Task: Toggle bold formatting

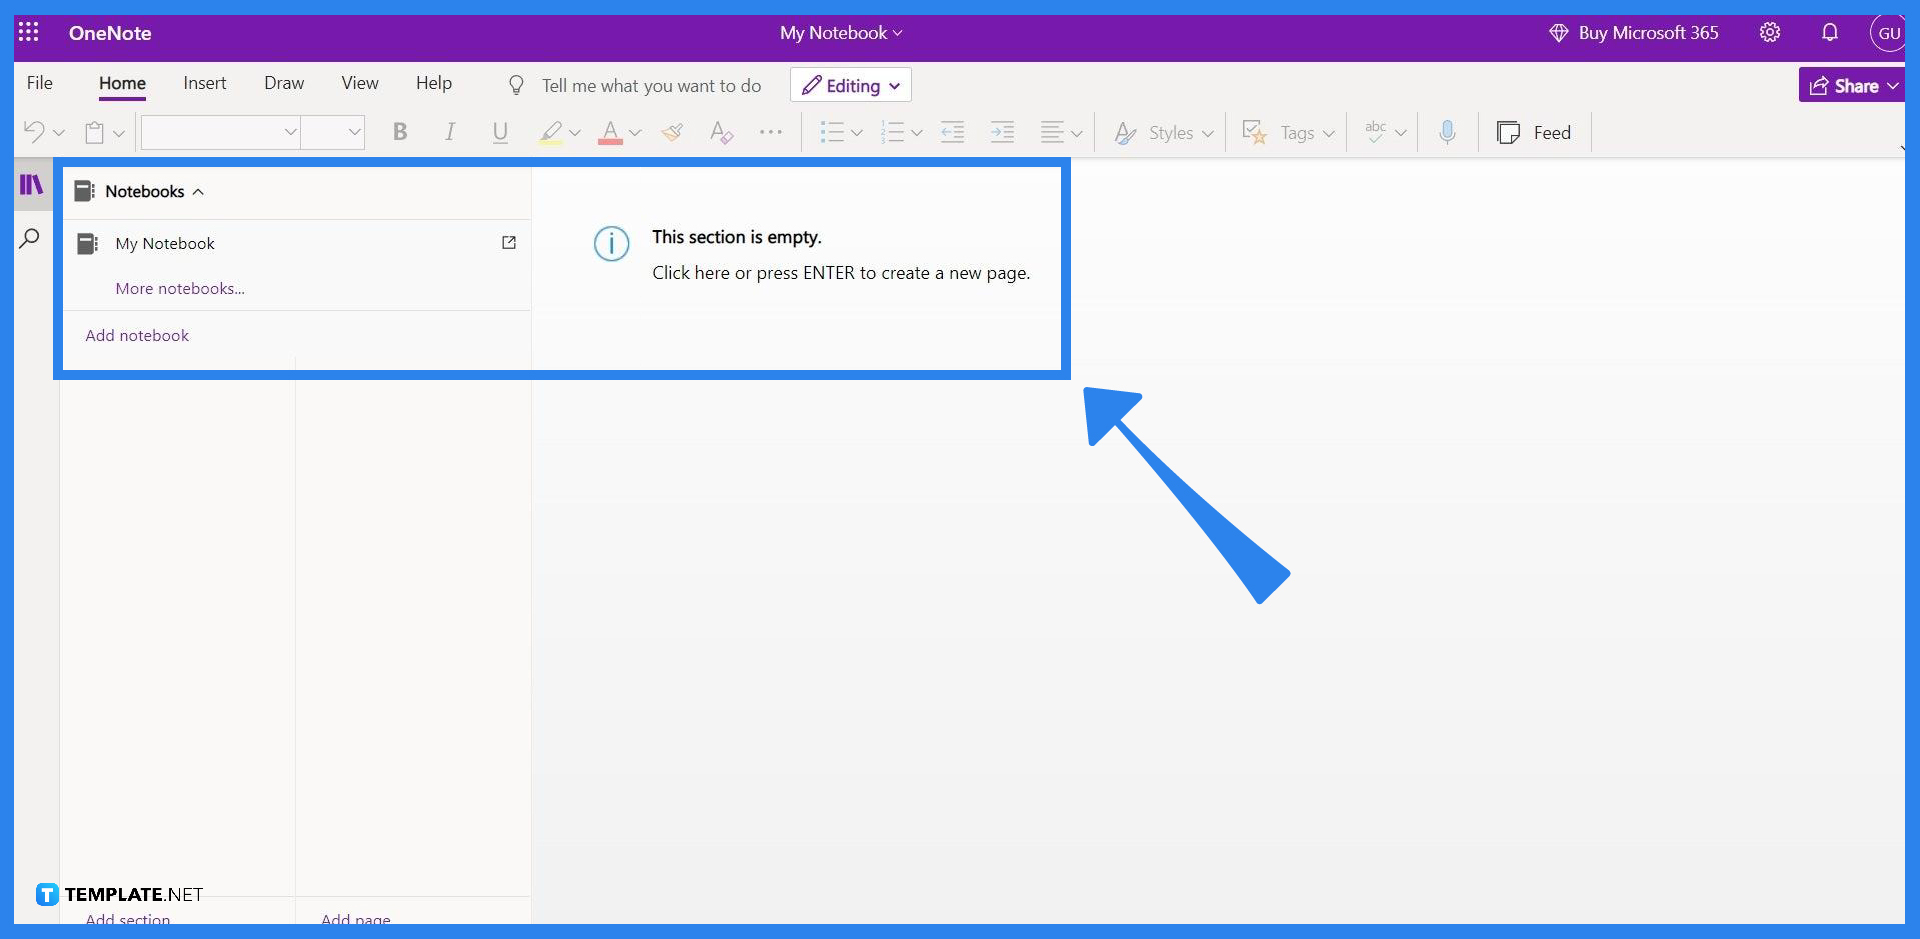Action: (400, 131)
